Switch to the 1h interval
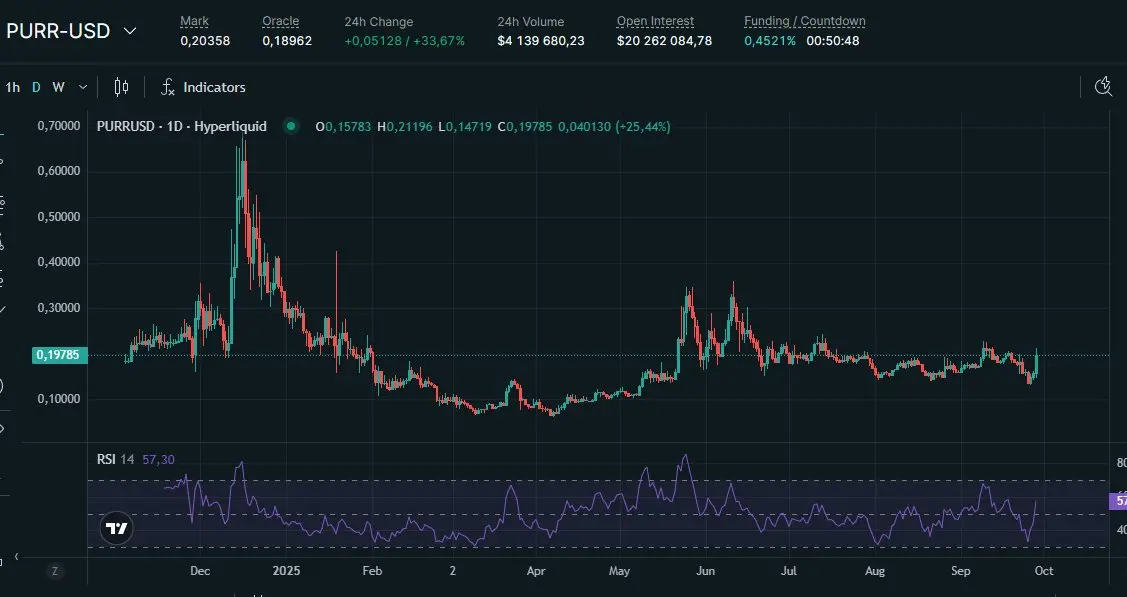The image size is (1127, 597). 12,87
